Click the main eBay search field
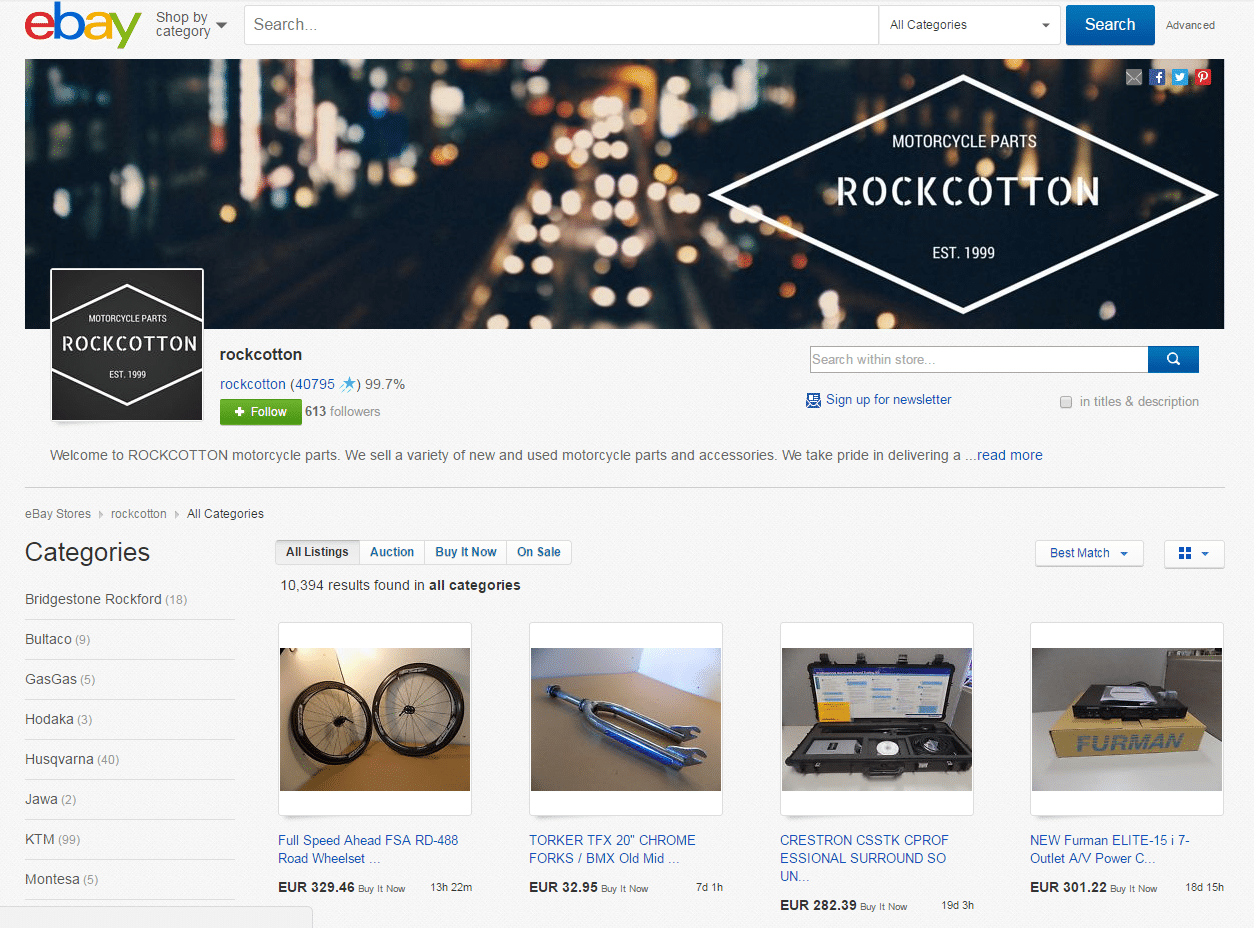Viewport: 1254px width, 928px height. click(x=561, y=25)
